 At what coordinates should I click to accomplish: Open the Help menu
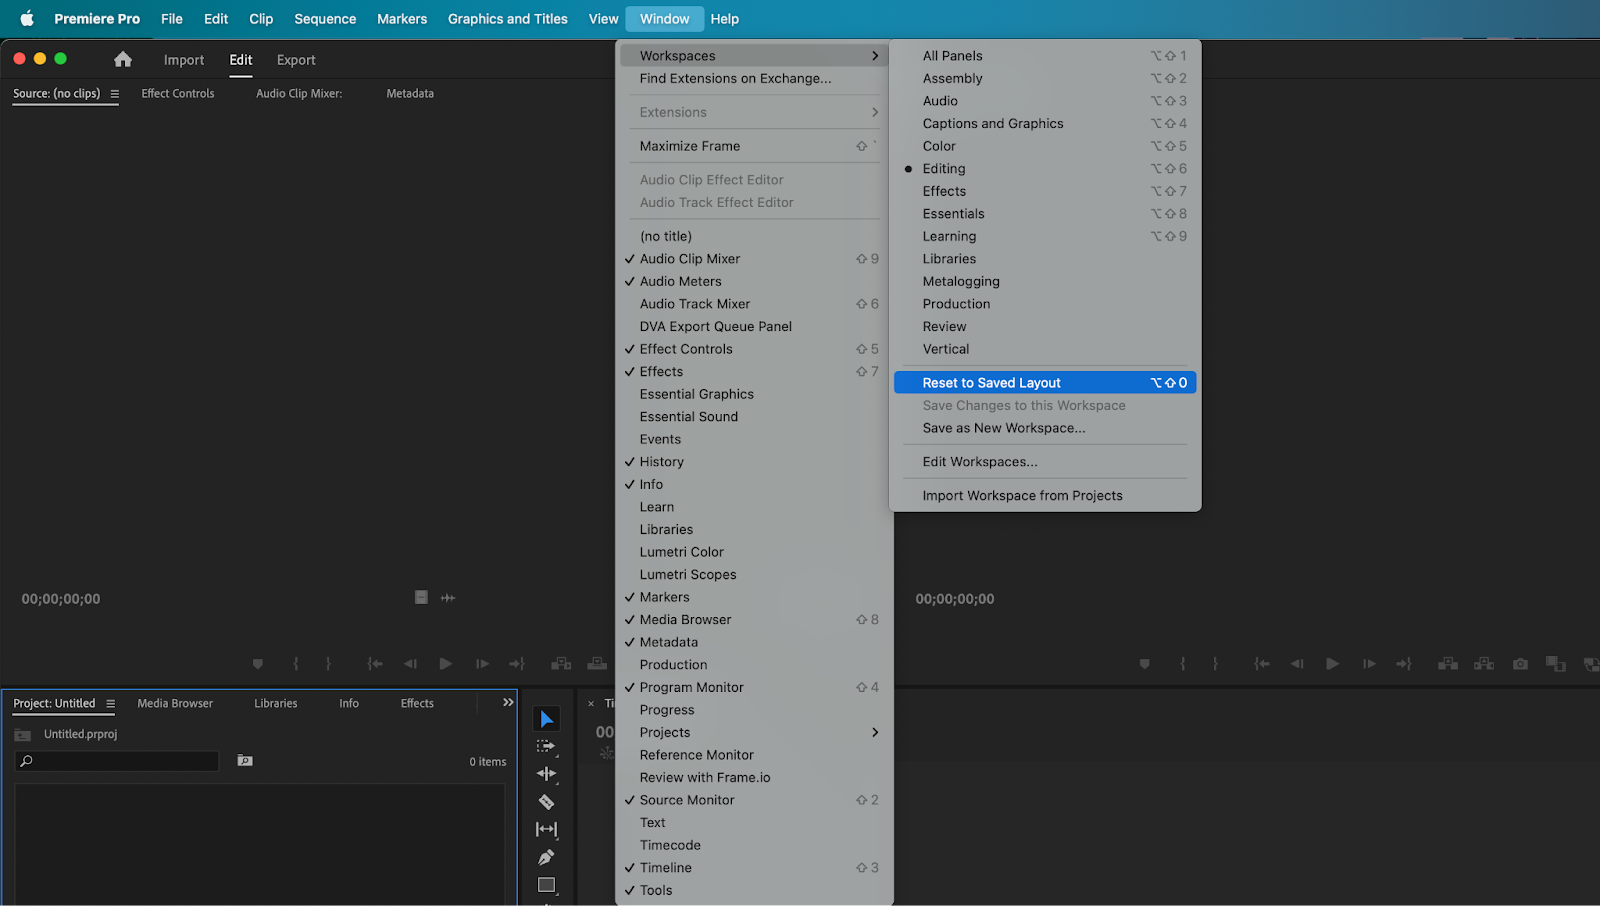coord(725,18)
